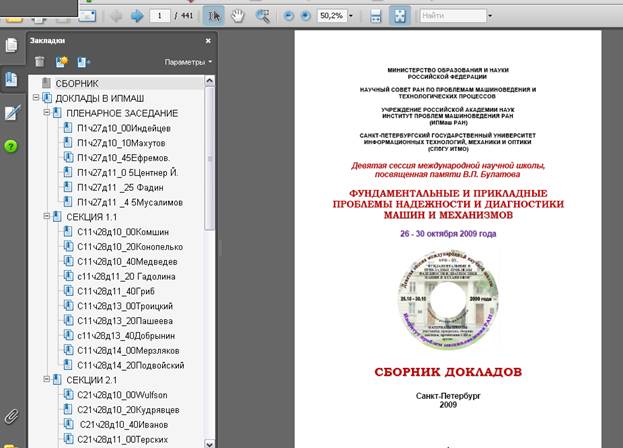Open bookmark С11ч28д13_20Пашеева

[x=125, y=321]
